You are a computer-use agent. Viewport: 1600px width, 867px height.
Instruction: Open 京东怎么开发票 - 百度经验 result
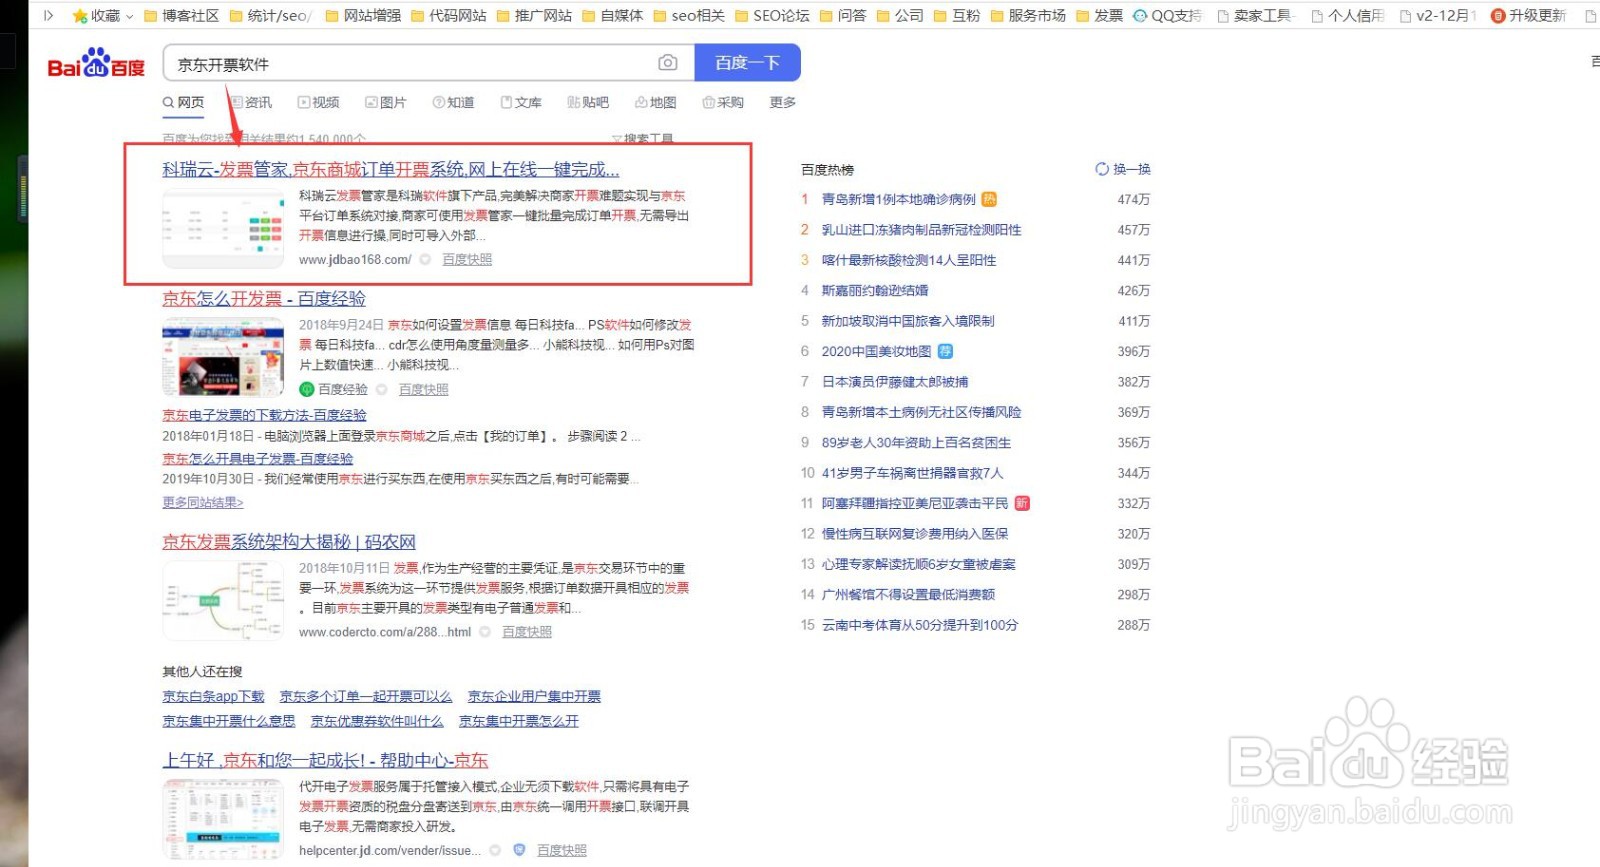(264, 299)
